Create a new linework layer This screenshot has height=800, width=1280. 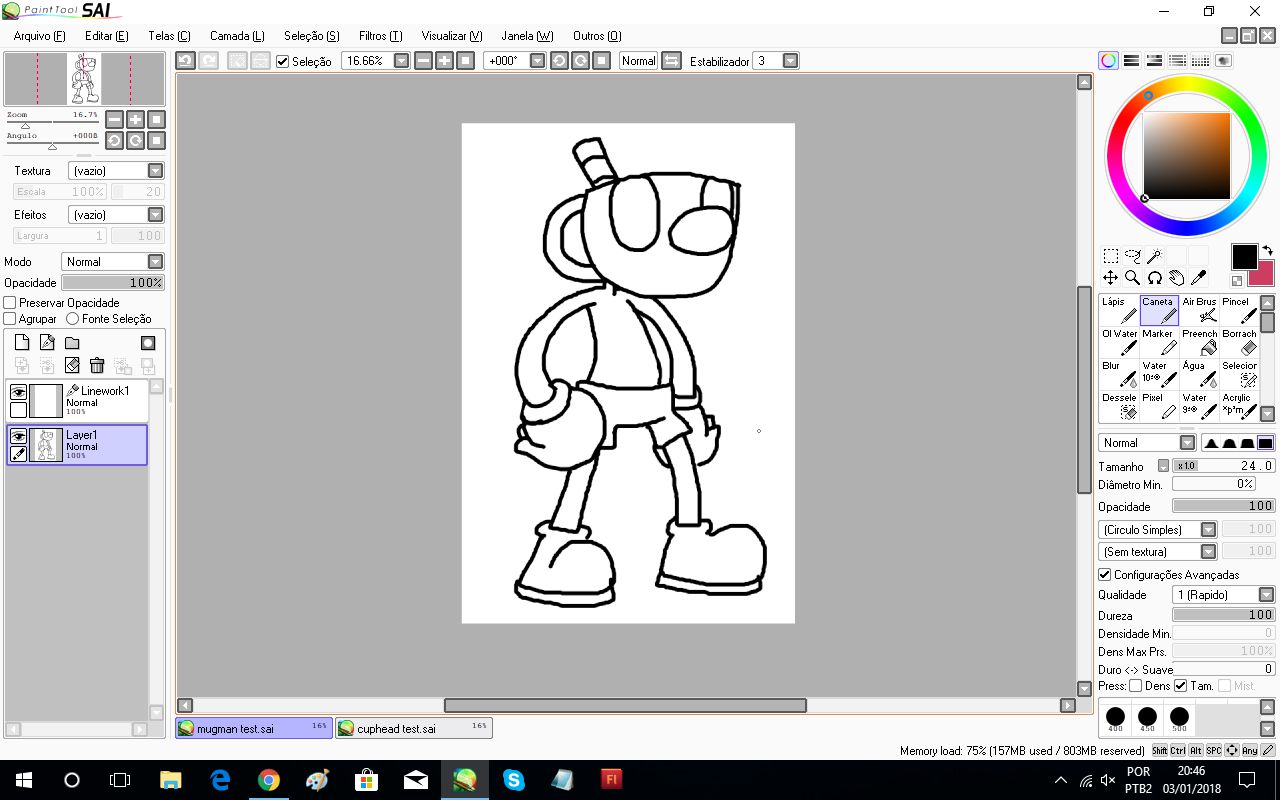pyautogui.click(x=47, y=343)
